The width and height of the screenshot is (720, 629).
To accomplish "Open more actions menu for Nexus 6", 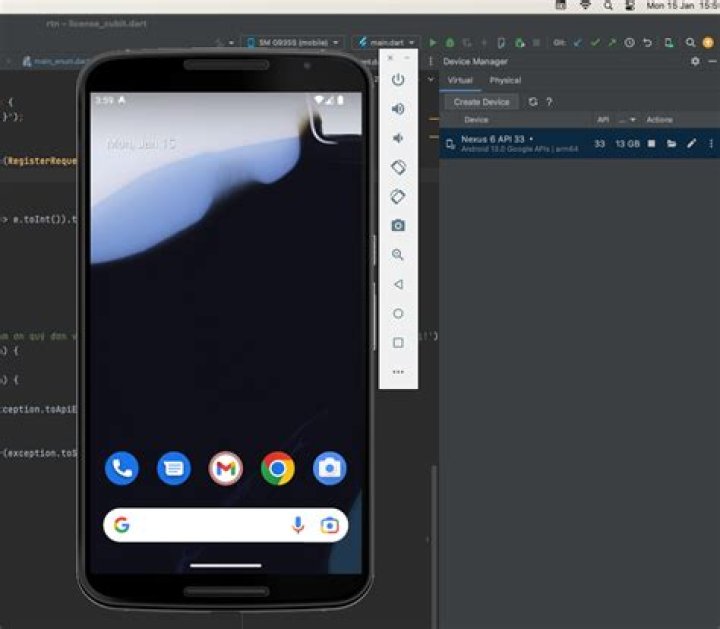I will (711, 144).
